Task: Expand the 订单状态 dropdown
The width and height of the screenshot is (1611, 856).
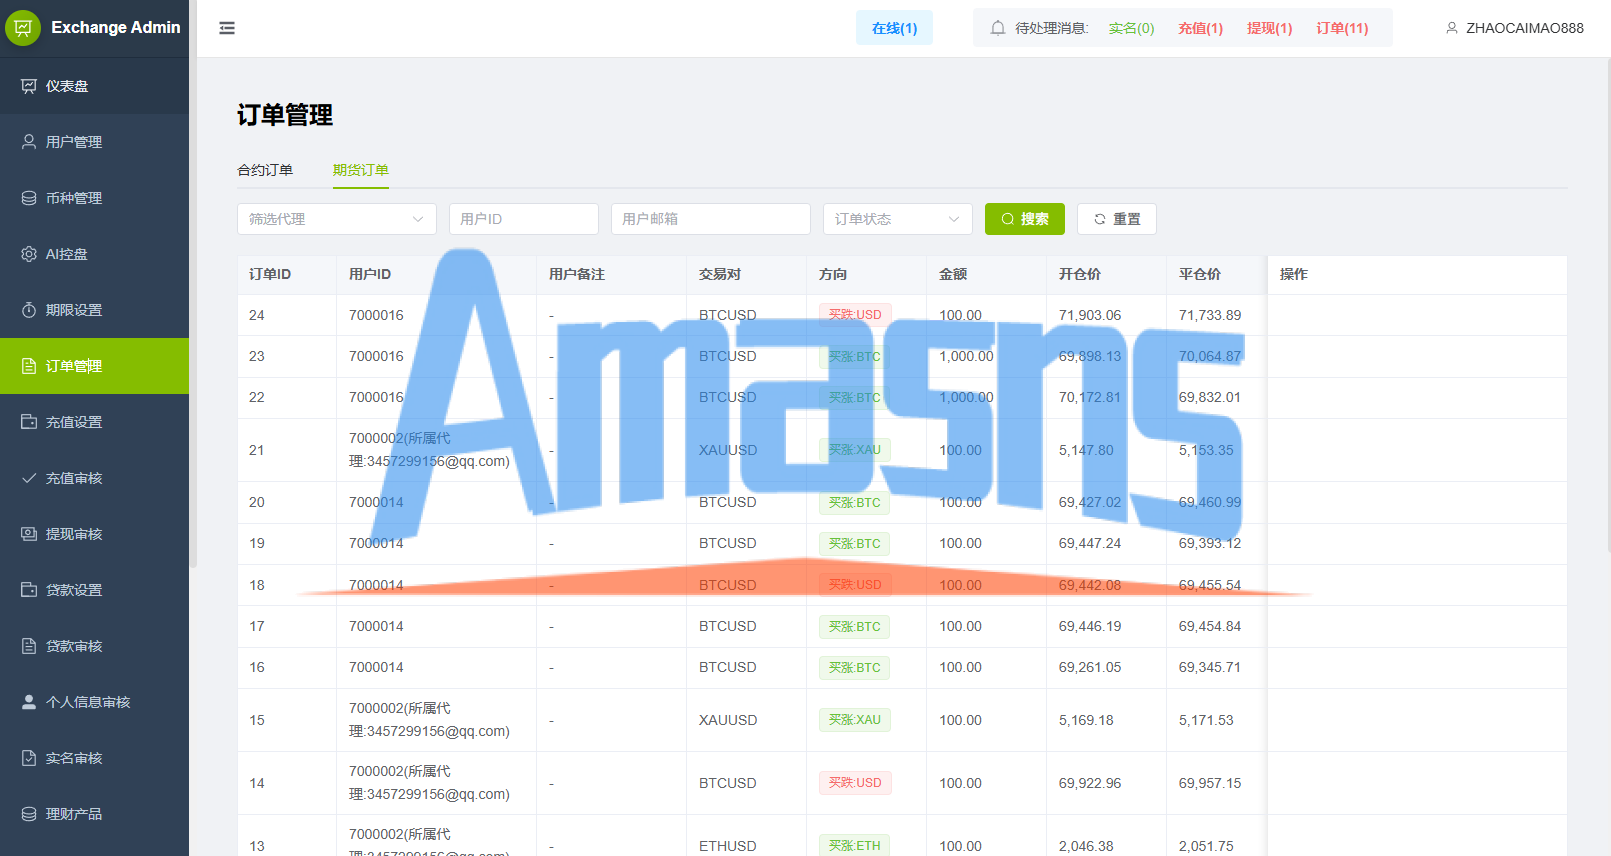Action: (x=897, y=219)
